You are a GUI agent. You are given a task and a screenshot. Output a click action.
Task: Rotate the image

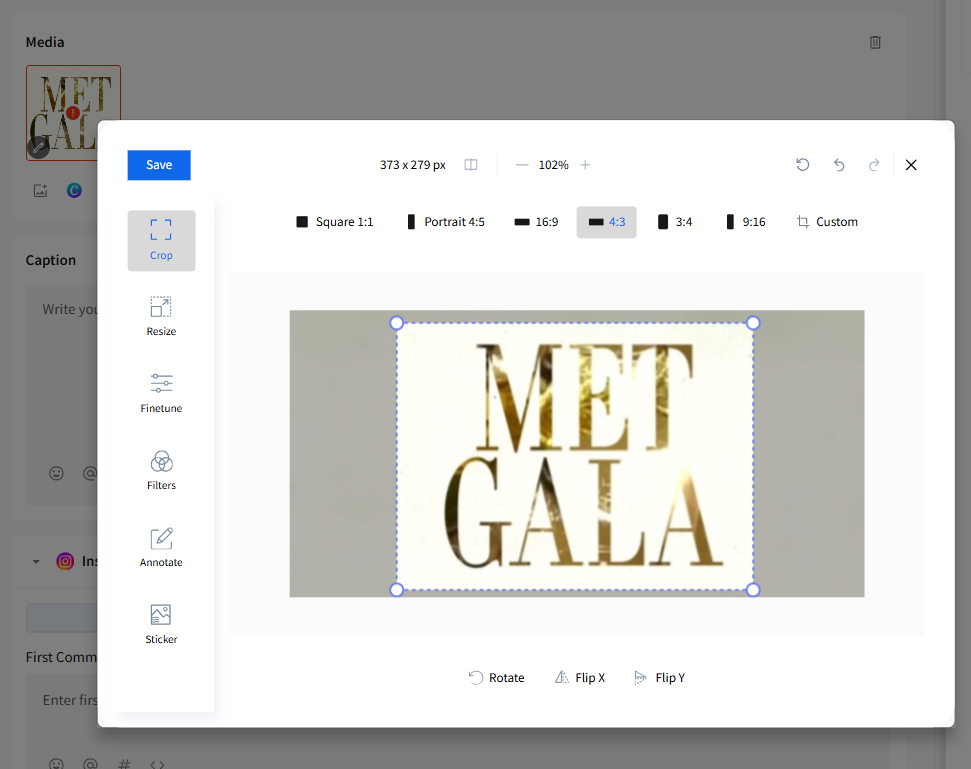[x=497, y=677]
